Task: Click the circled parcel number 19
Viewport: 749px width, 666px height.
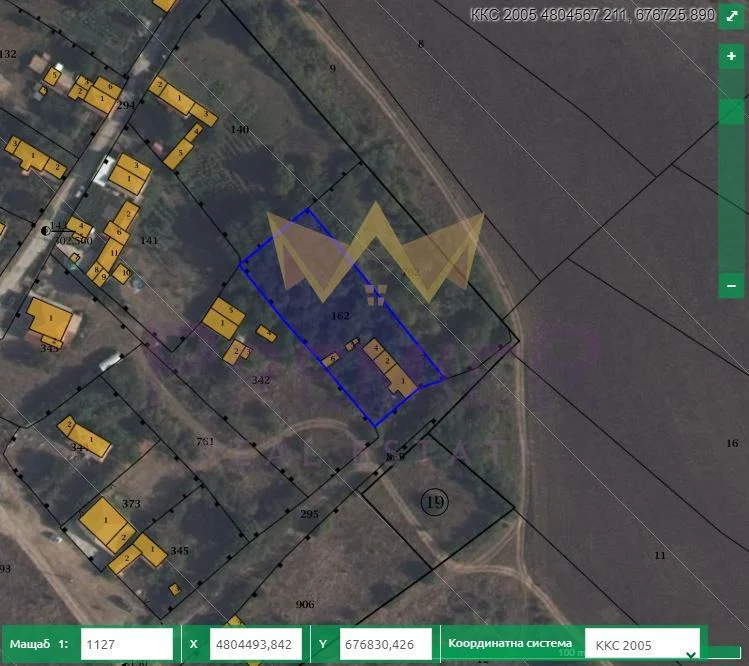Action: point(434,501)
